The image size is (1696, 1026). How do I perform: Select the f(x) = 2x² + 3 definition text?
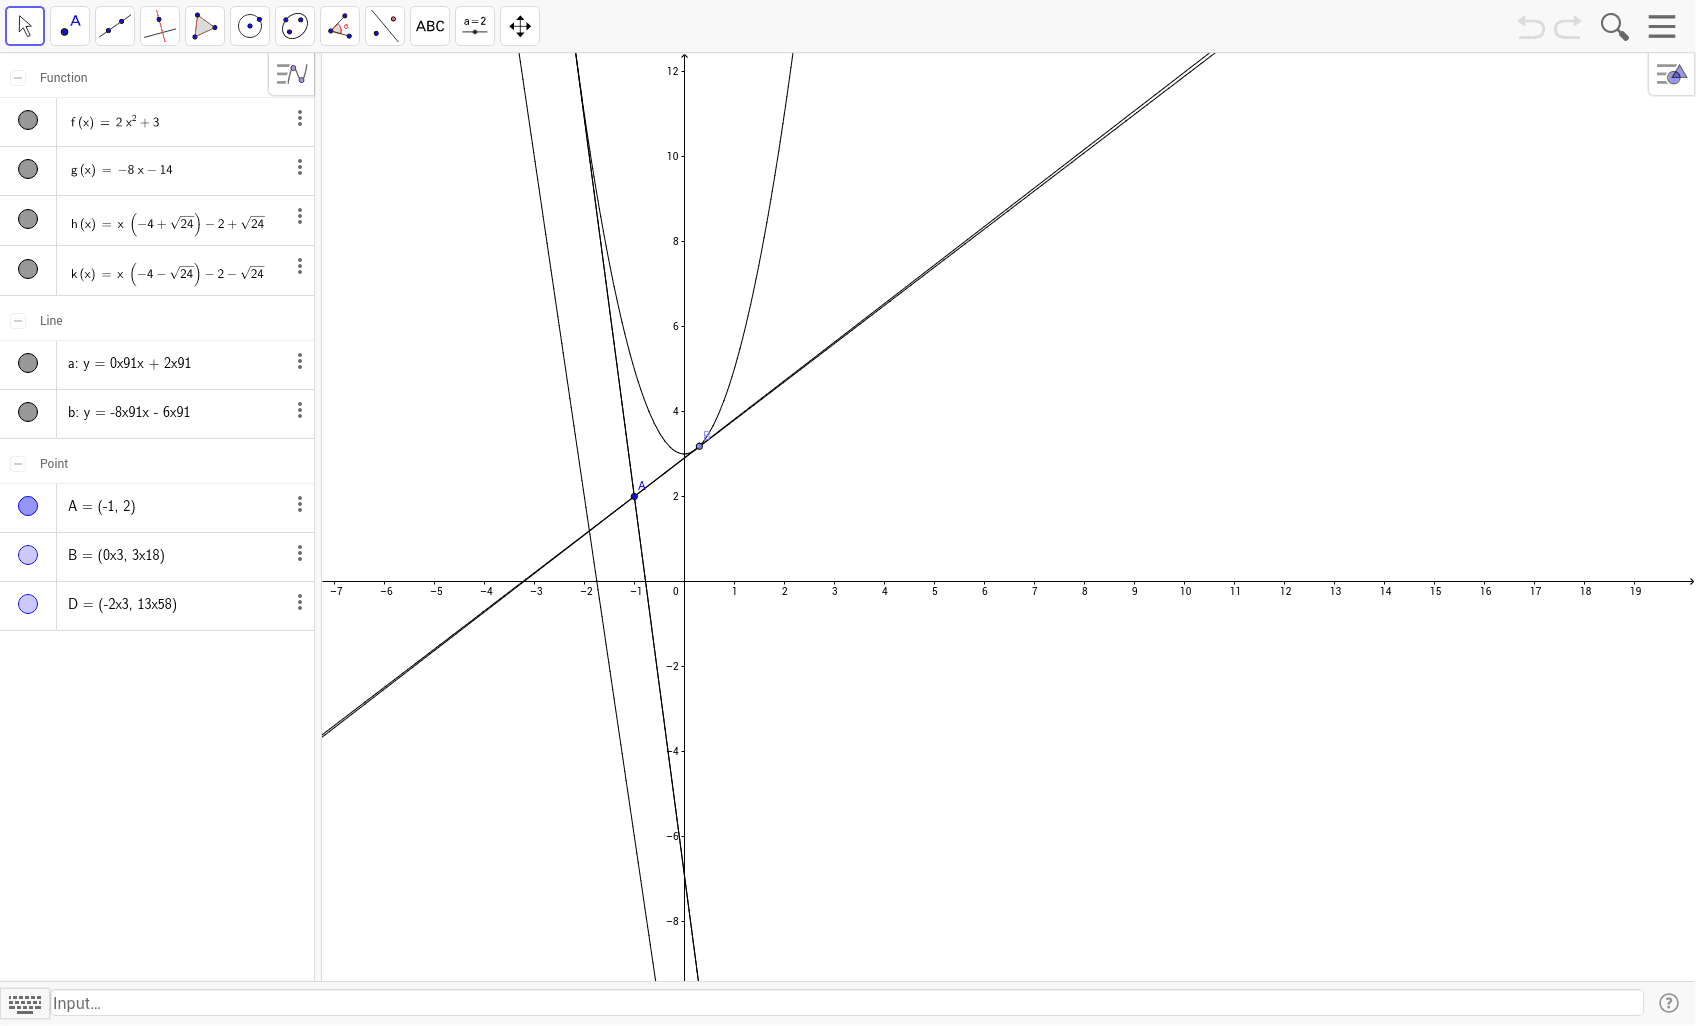(x=115, y=122)
